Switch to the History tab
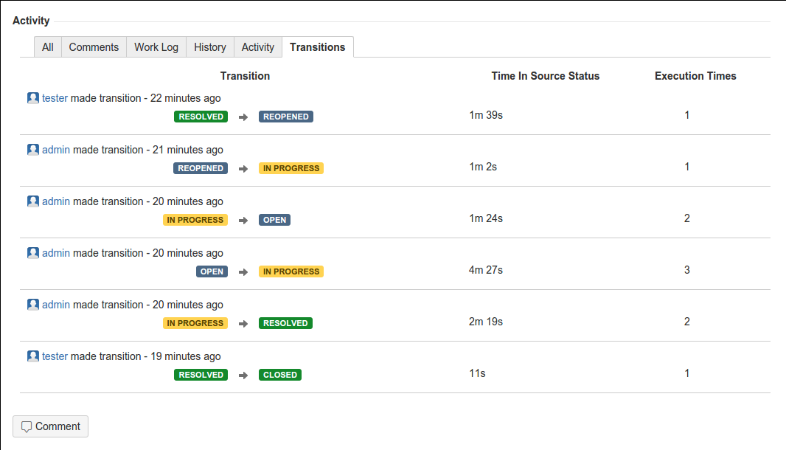 210,47
